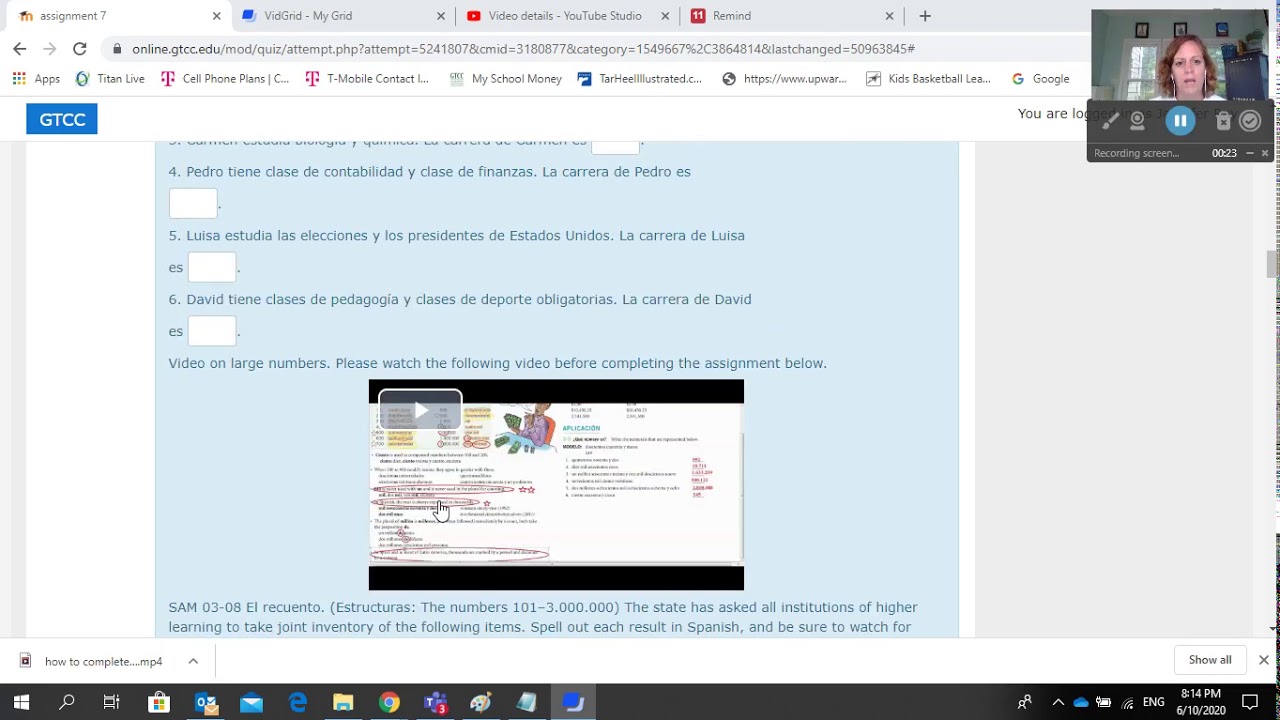Check battery status tray icon

tap(1104, 702)
